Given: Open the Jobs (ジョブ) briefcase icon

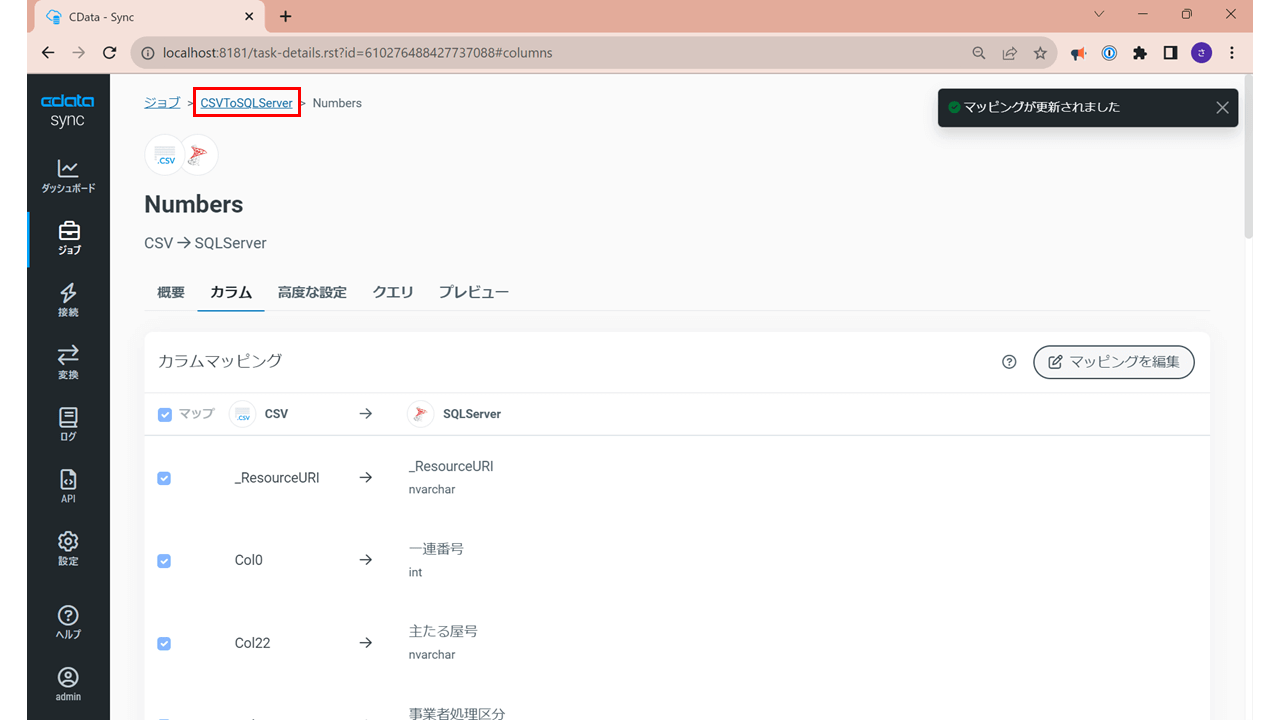Looking at the screenshot, I should coord(69,239).
